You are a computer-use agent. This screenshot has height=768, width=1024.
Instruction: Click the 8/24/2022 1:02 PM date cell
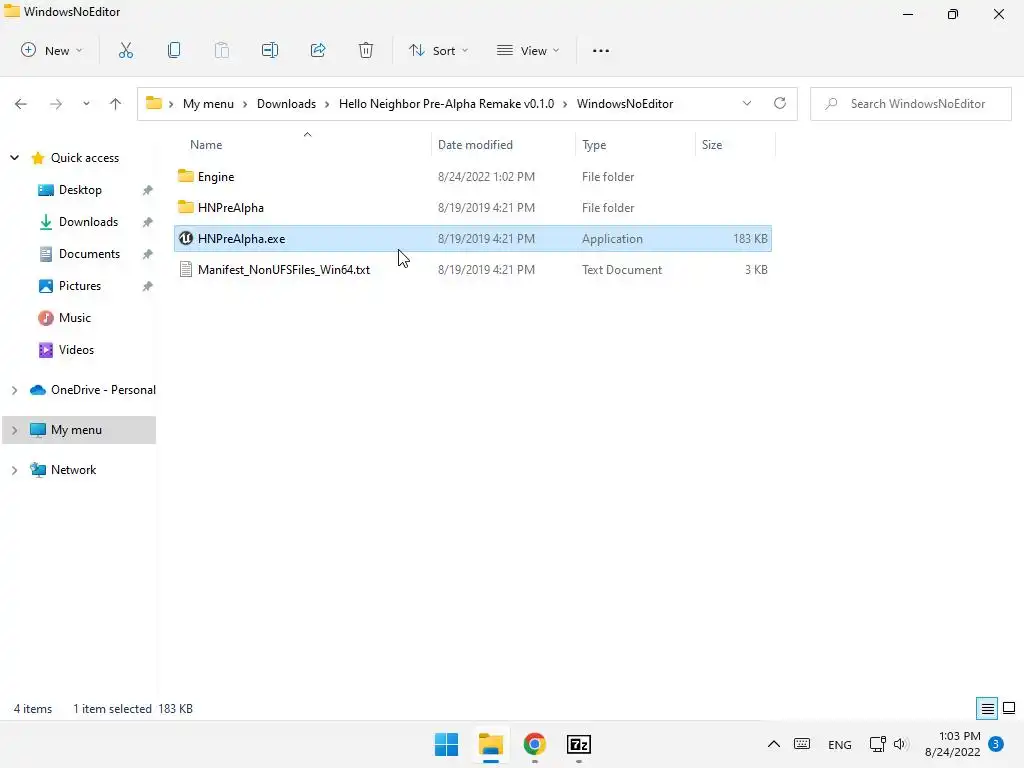tap(486, 176)
